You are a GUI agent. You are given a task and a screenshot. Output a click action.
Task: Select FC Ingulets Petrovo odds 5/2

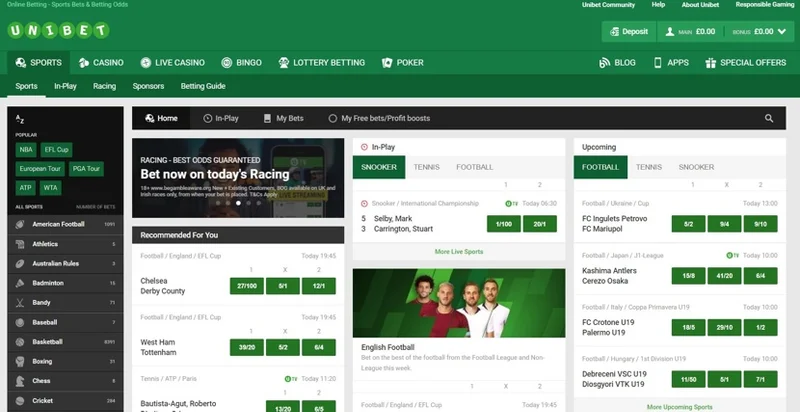(x=689, y=224)
